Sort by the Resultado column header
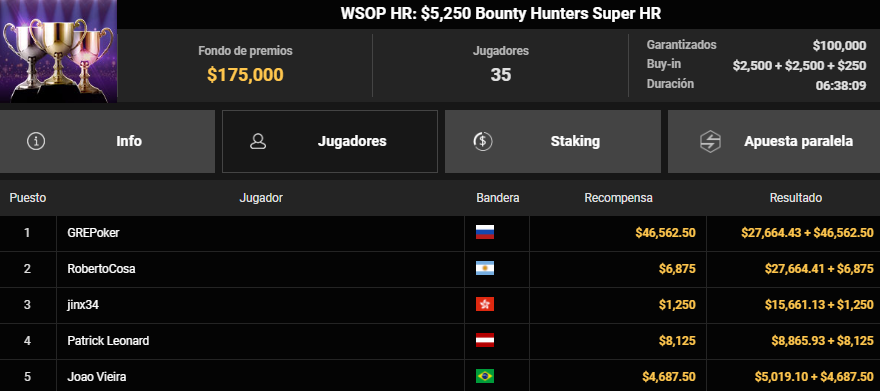The image size is (880, 391). tap(796, 198)
